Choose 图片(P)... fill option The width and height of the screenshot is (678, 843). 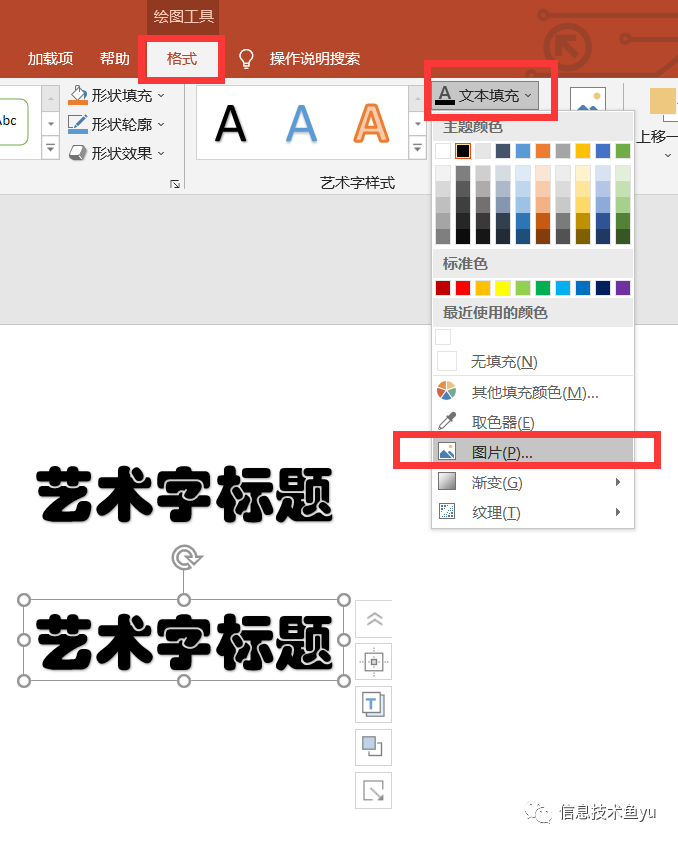(533, 452)
